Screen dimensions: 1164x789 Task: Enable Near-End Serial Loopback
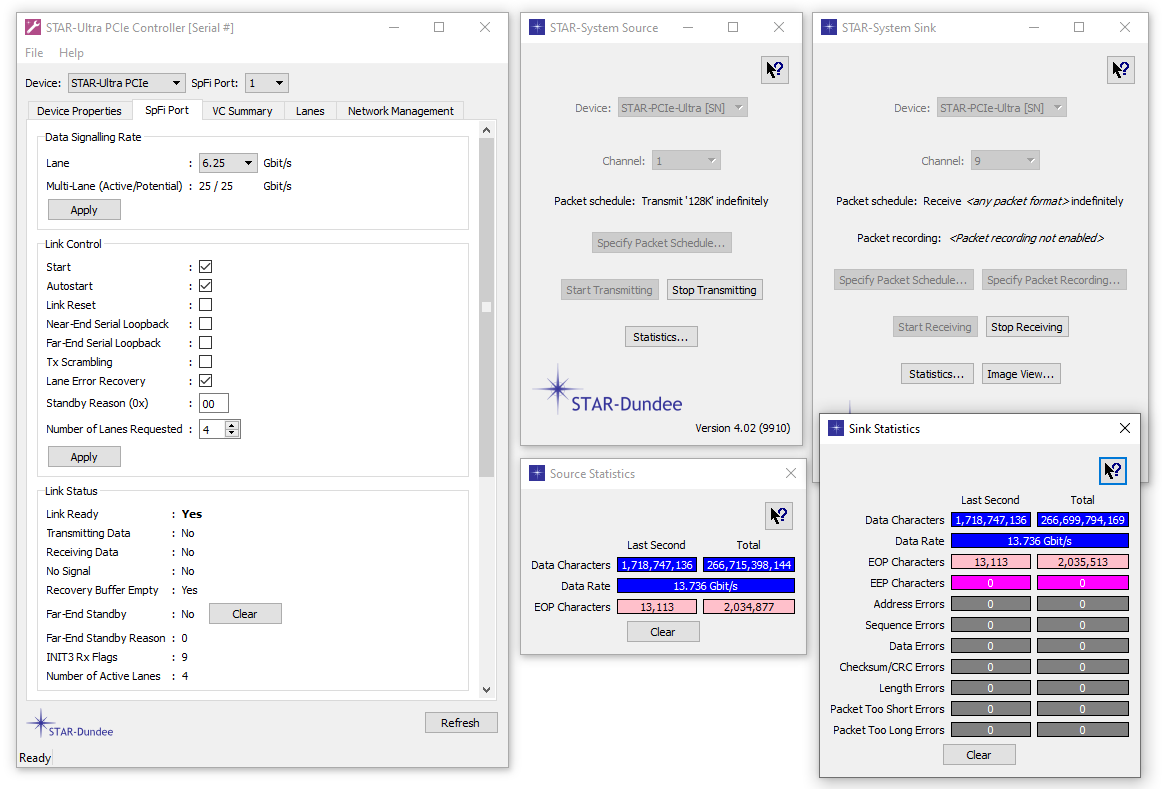(x=206, y=324)
